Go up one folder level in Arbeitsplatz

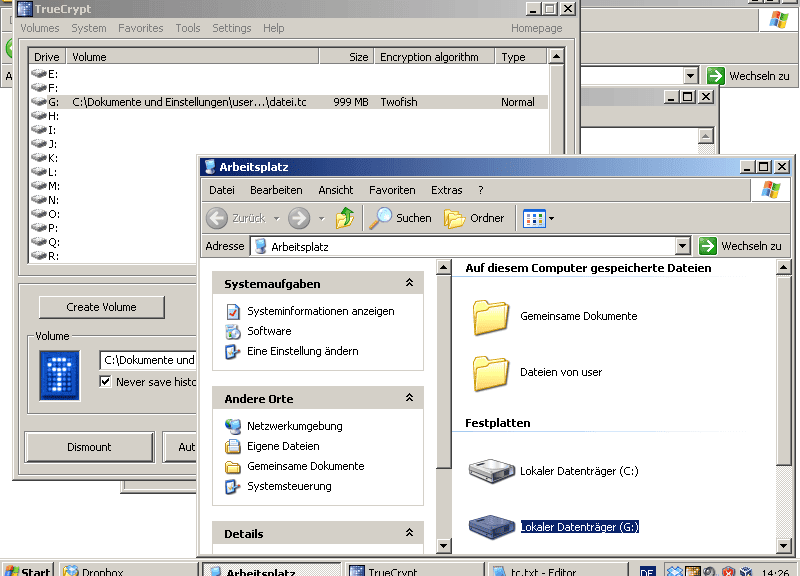(345, 218)
